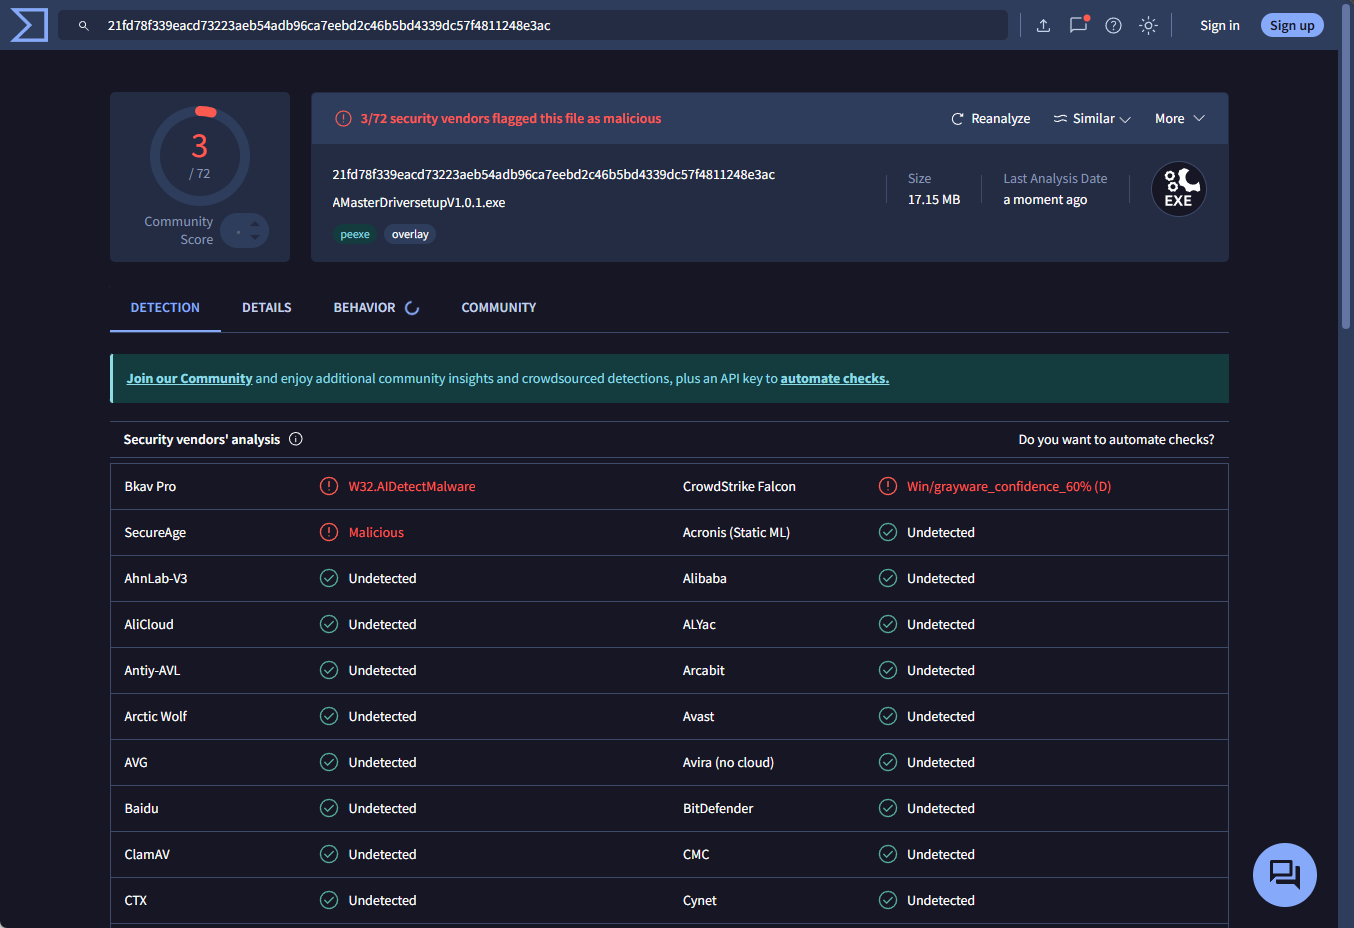Click Do you want to automate checks?

point(1116,440)
